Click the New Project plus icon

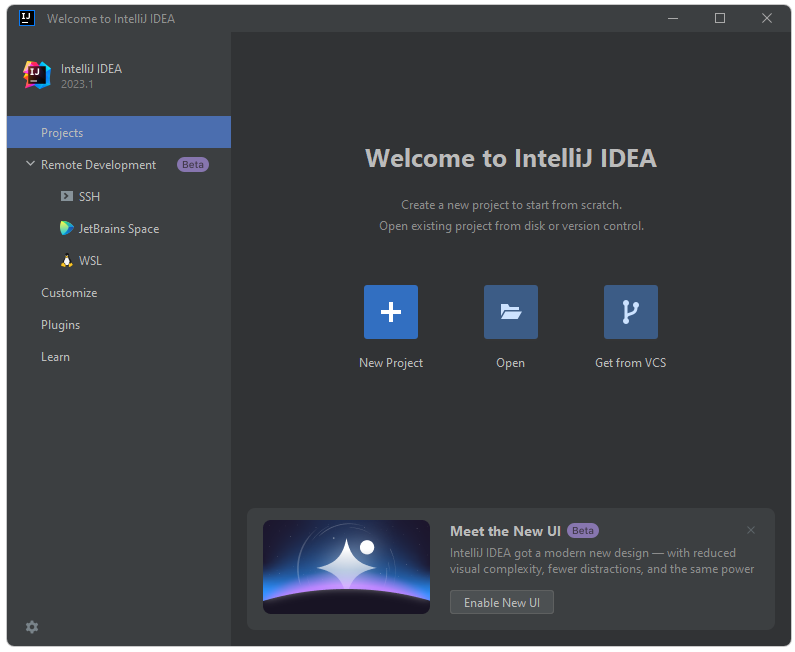tap(391, 312)
